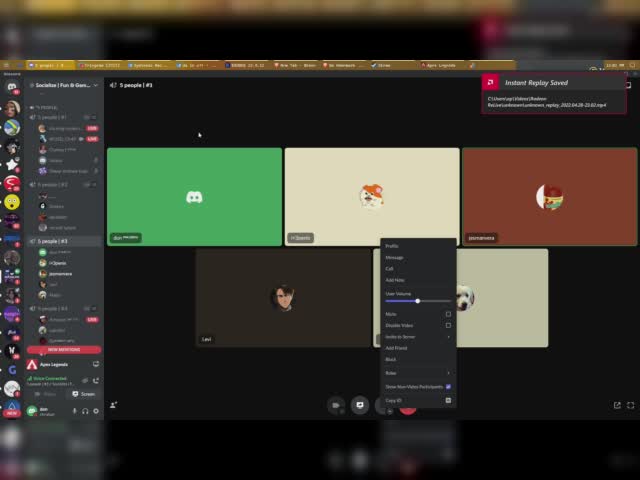The width and height of the screenshot is (640, 480).
Task: Toggle the headphones deafen icon
Action: pyautogui.click(x=85, y=411)
